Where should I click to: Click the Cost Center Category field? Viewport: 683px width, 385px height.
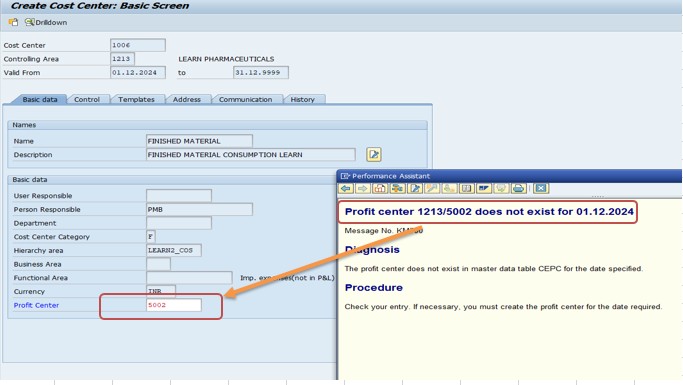click(151, 236)
